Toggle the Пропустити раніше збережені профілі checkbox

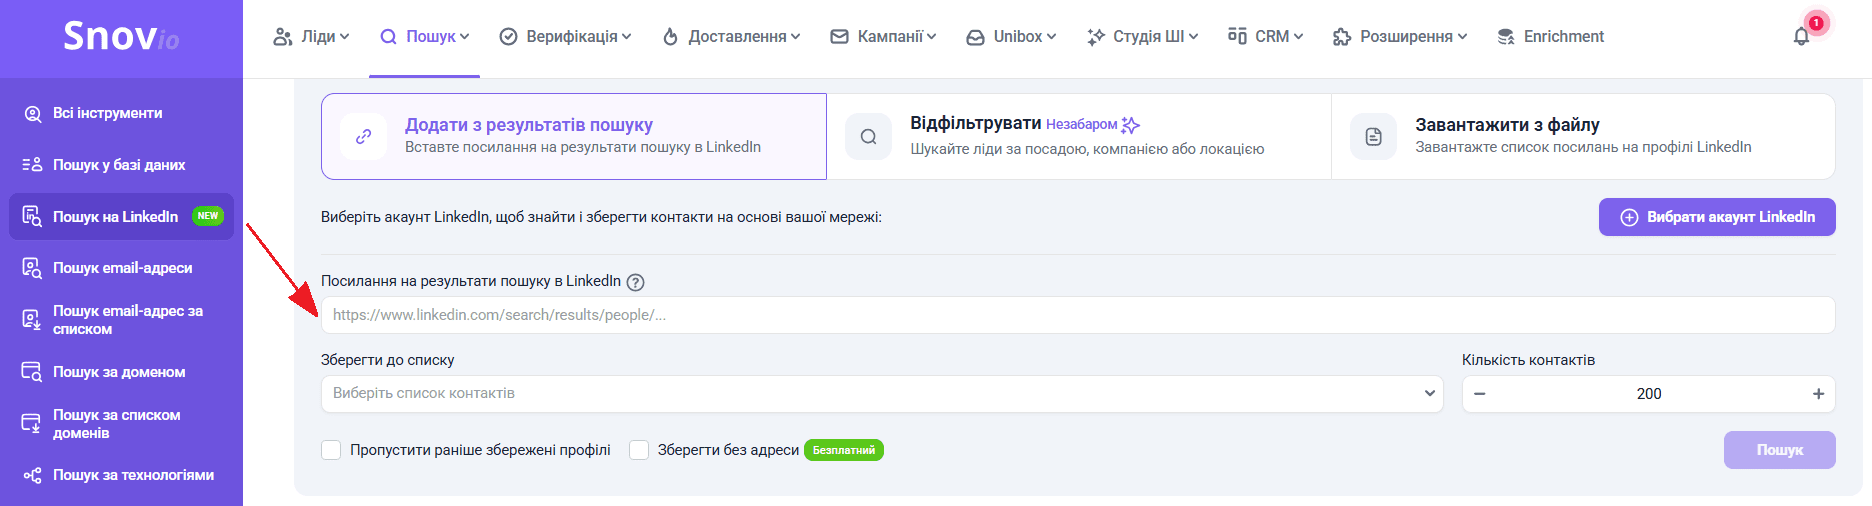tap(331, 450)
